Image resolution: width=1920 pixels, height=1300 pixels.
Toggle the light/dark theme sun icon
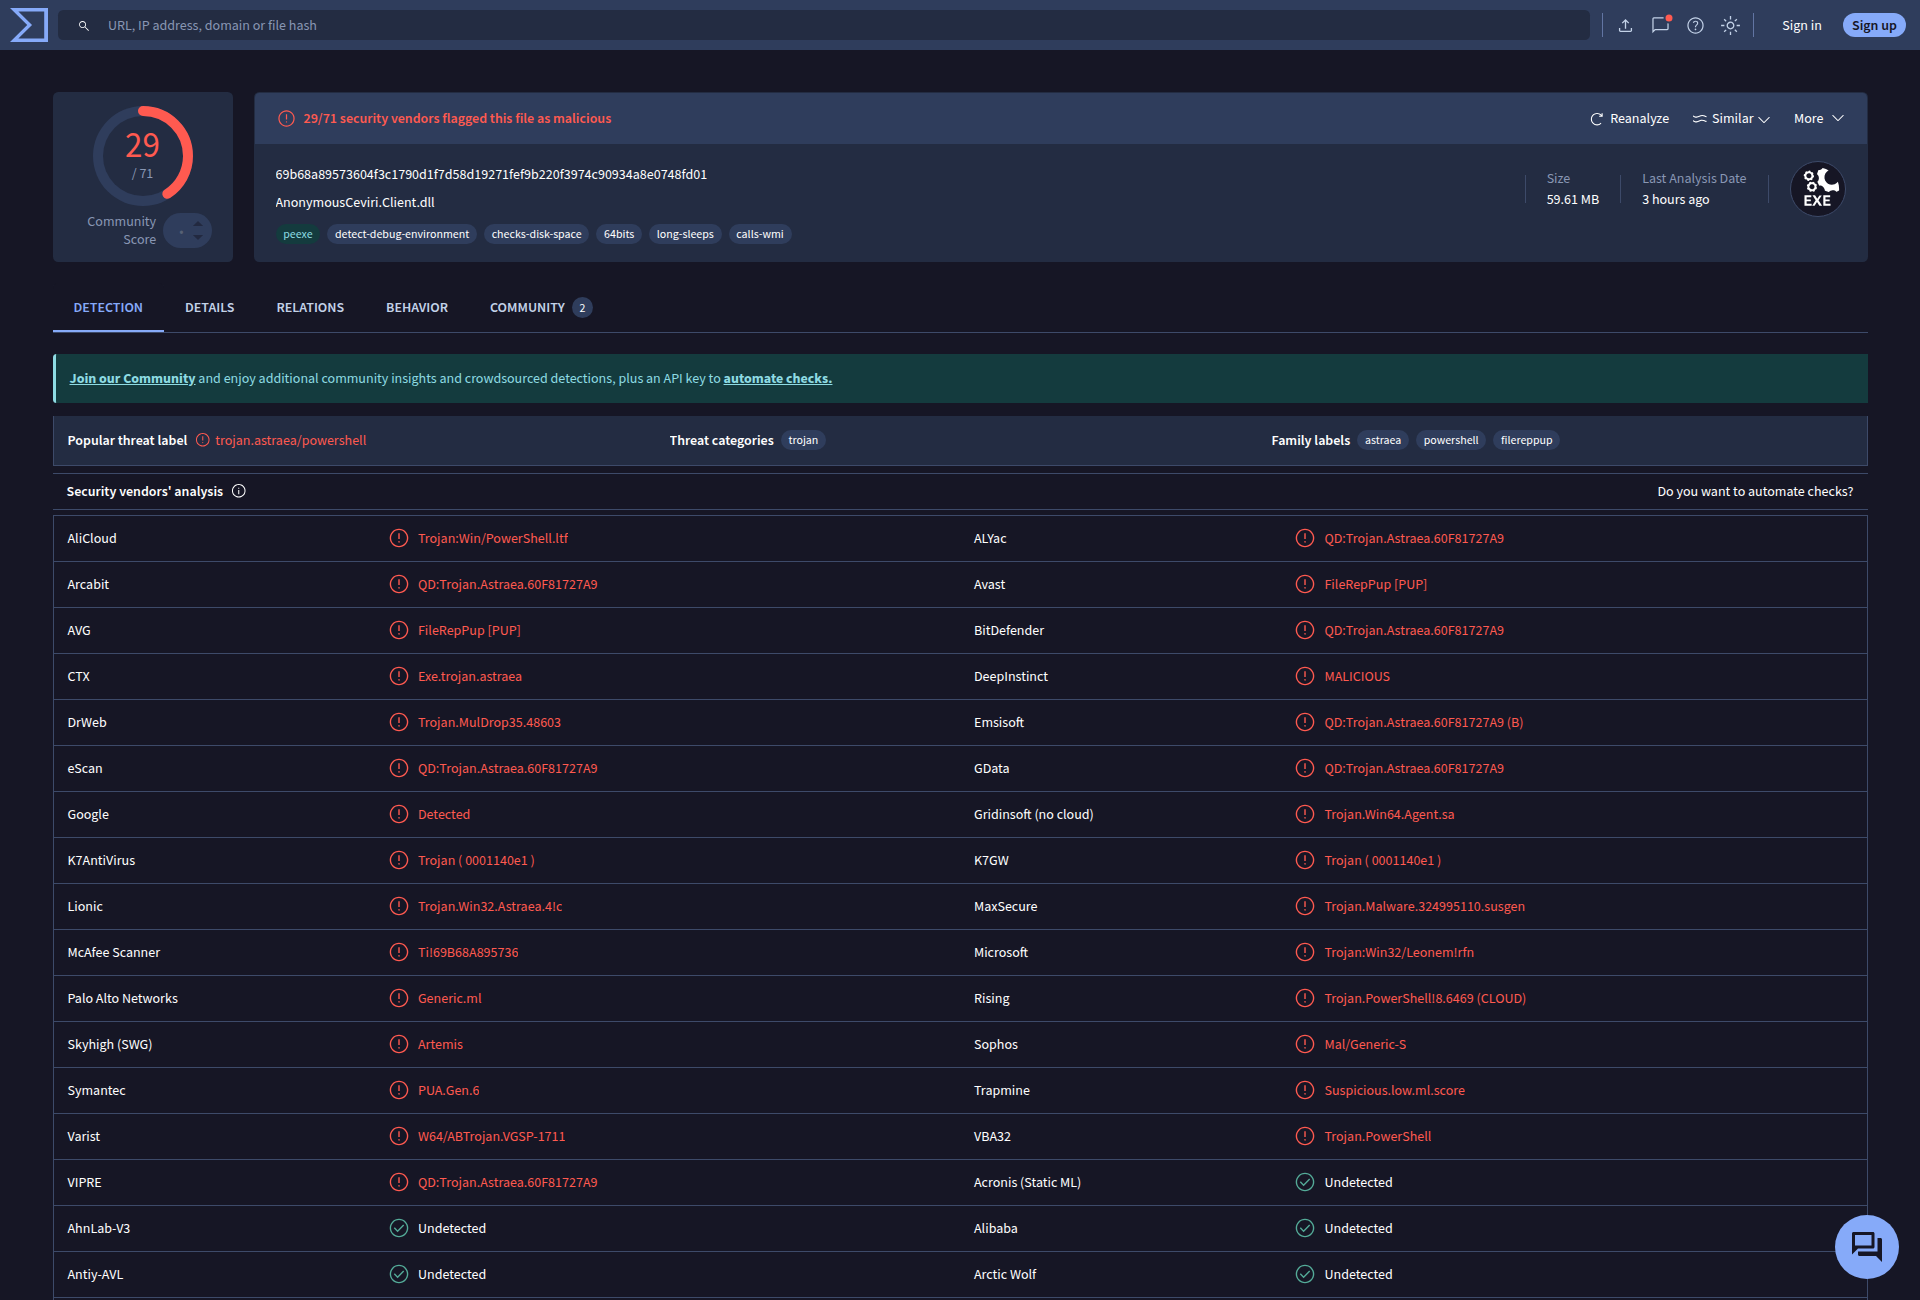[x=1730, y=26]
